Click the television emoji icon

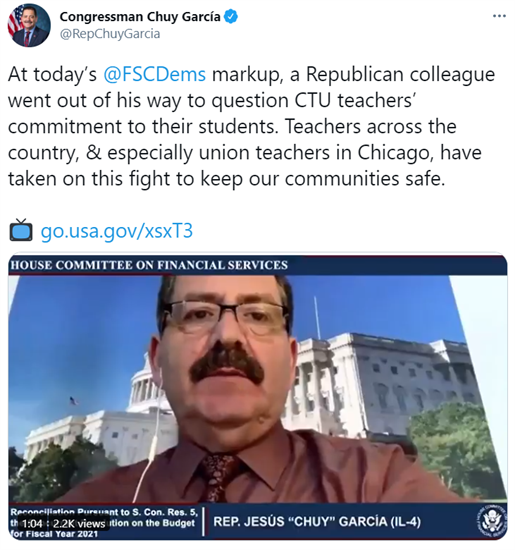coord(21,230)
